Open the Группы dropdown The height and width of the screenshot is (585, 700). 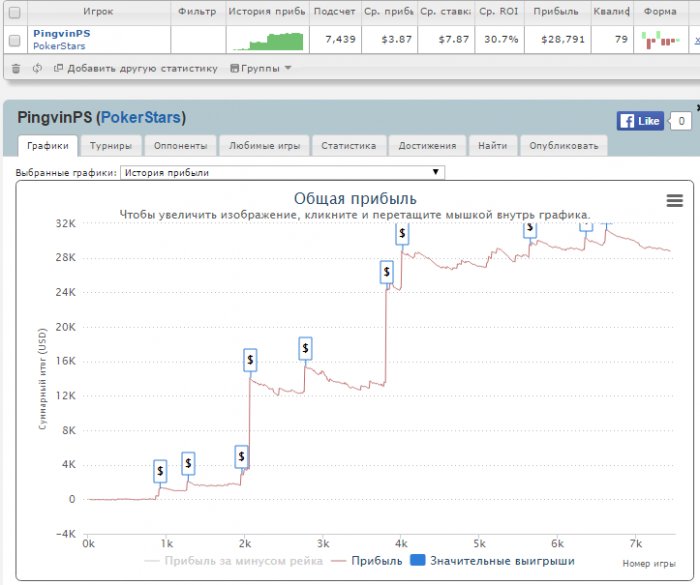click(261, 68)
